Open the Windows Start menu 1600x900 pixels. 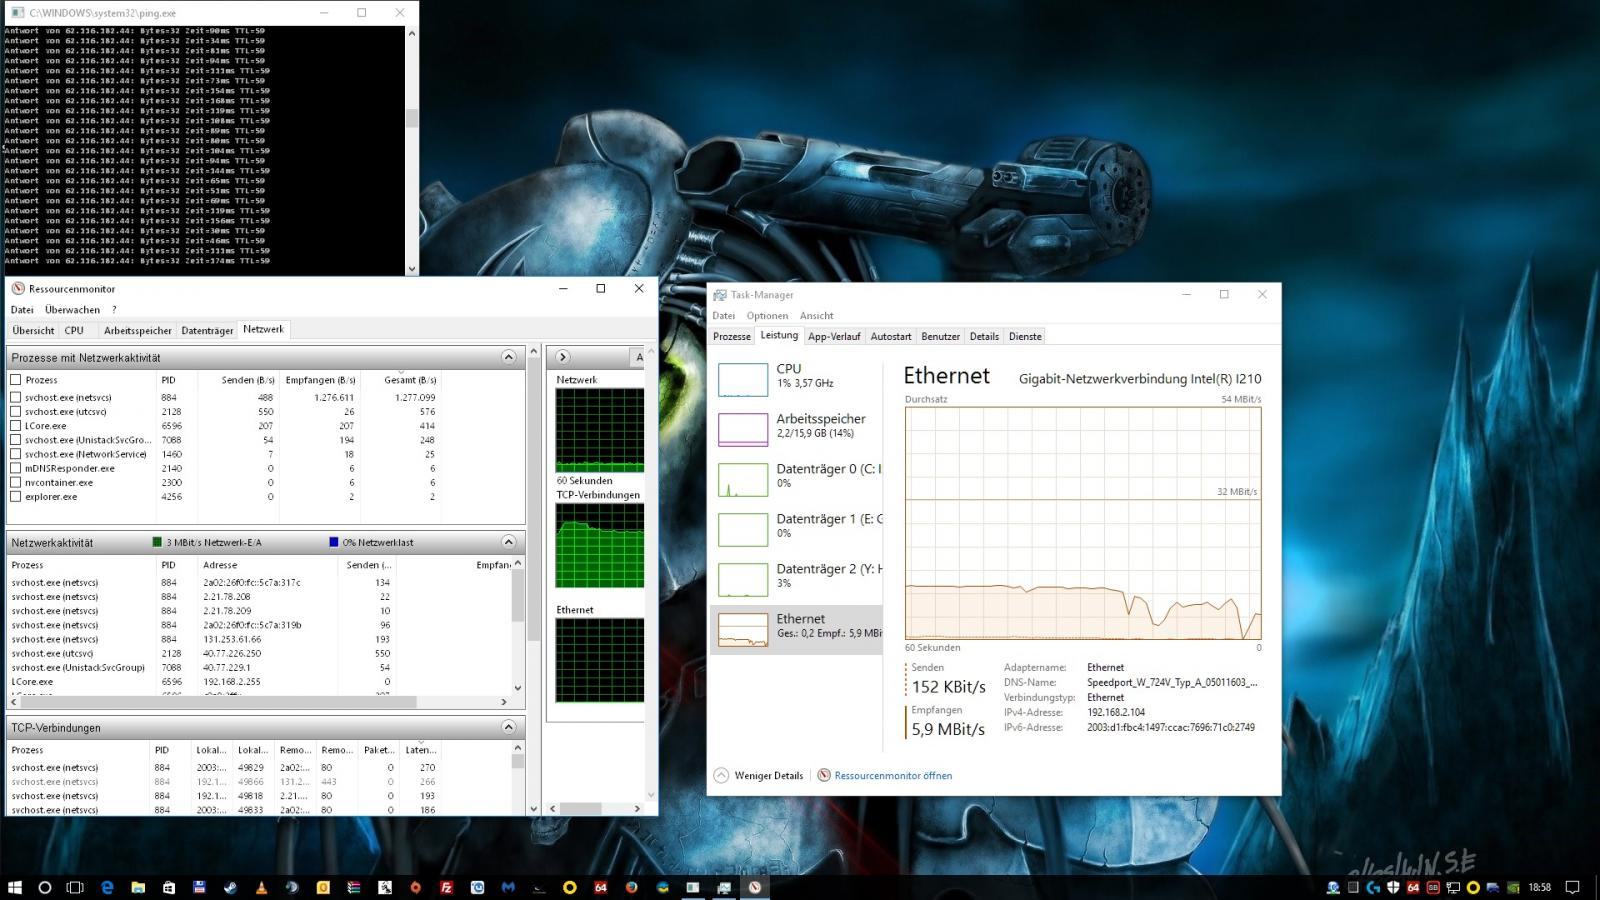tap(15, 887)
